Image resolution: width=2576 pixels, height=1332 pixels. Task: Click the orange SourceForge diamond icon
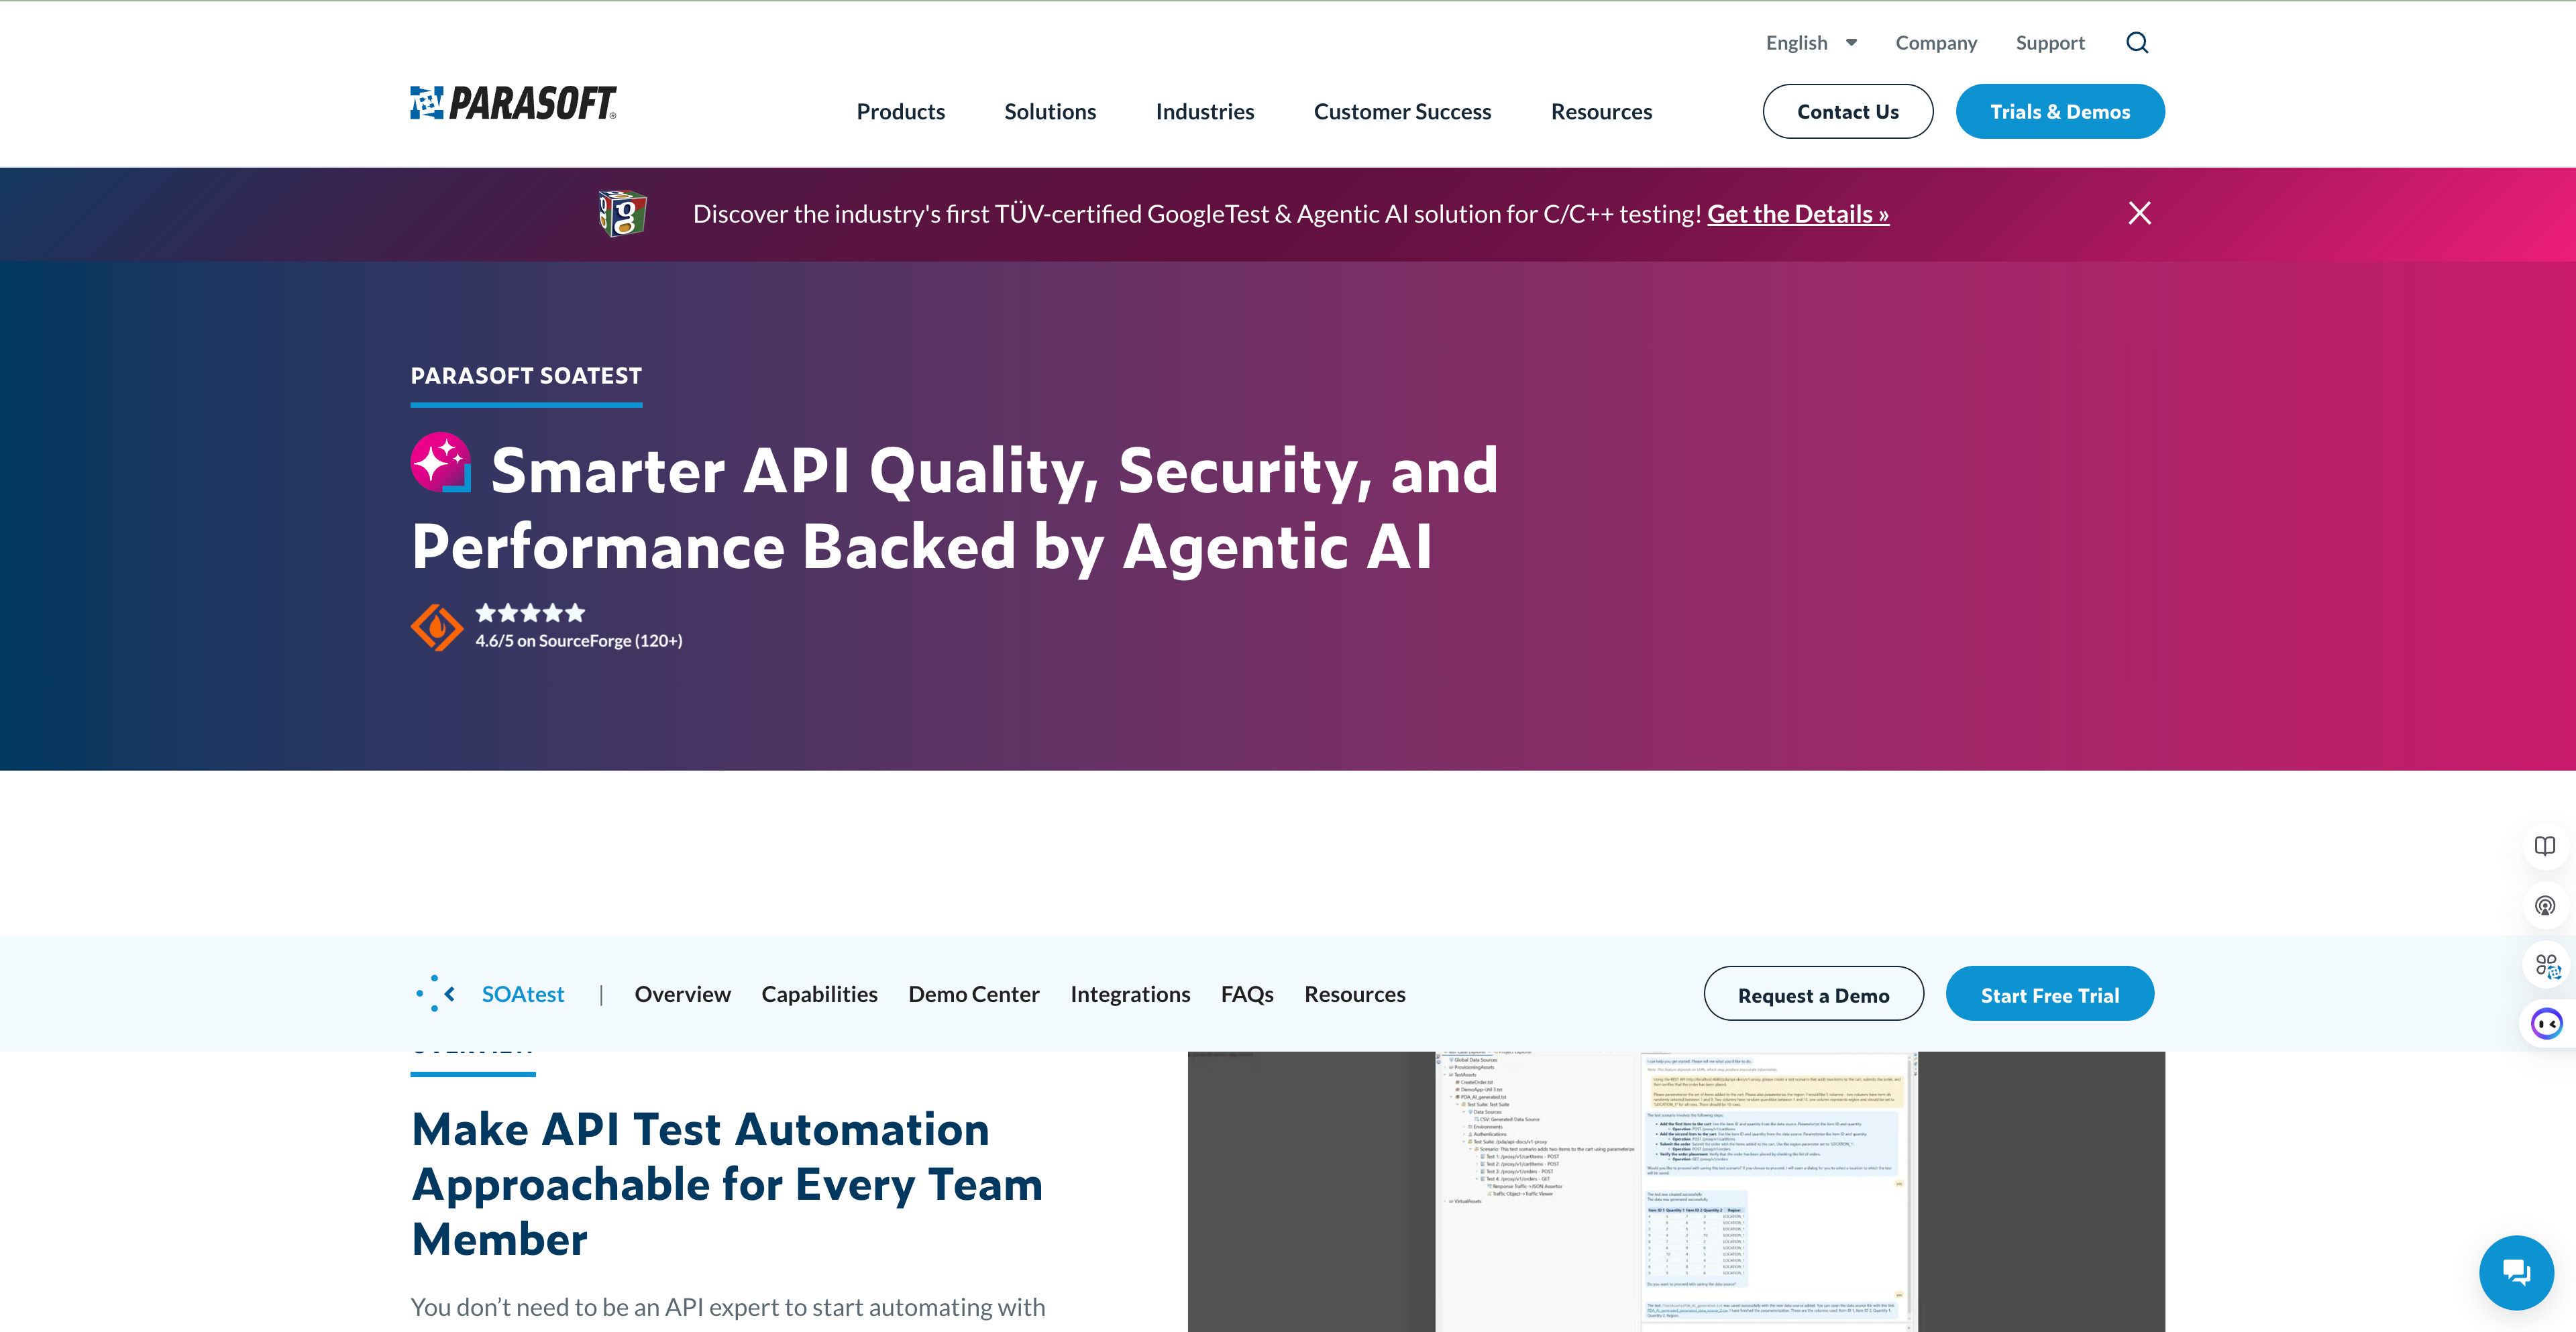[x=437, y=628]
